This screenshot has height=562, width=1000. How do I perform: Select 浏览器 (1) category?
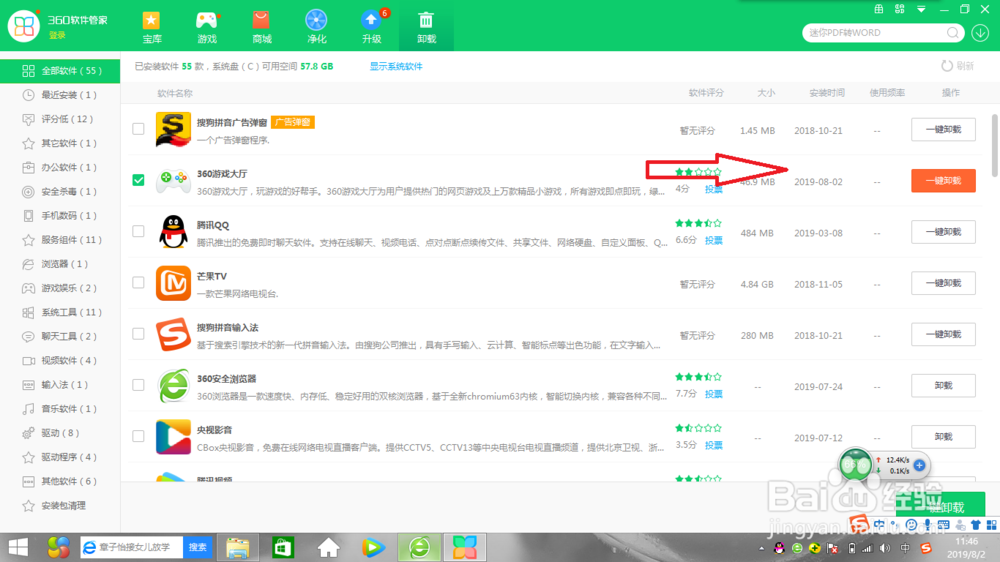60,264
